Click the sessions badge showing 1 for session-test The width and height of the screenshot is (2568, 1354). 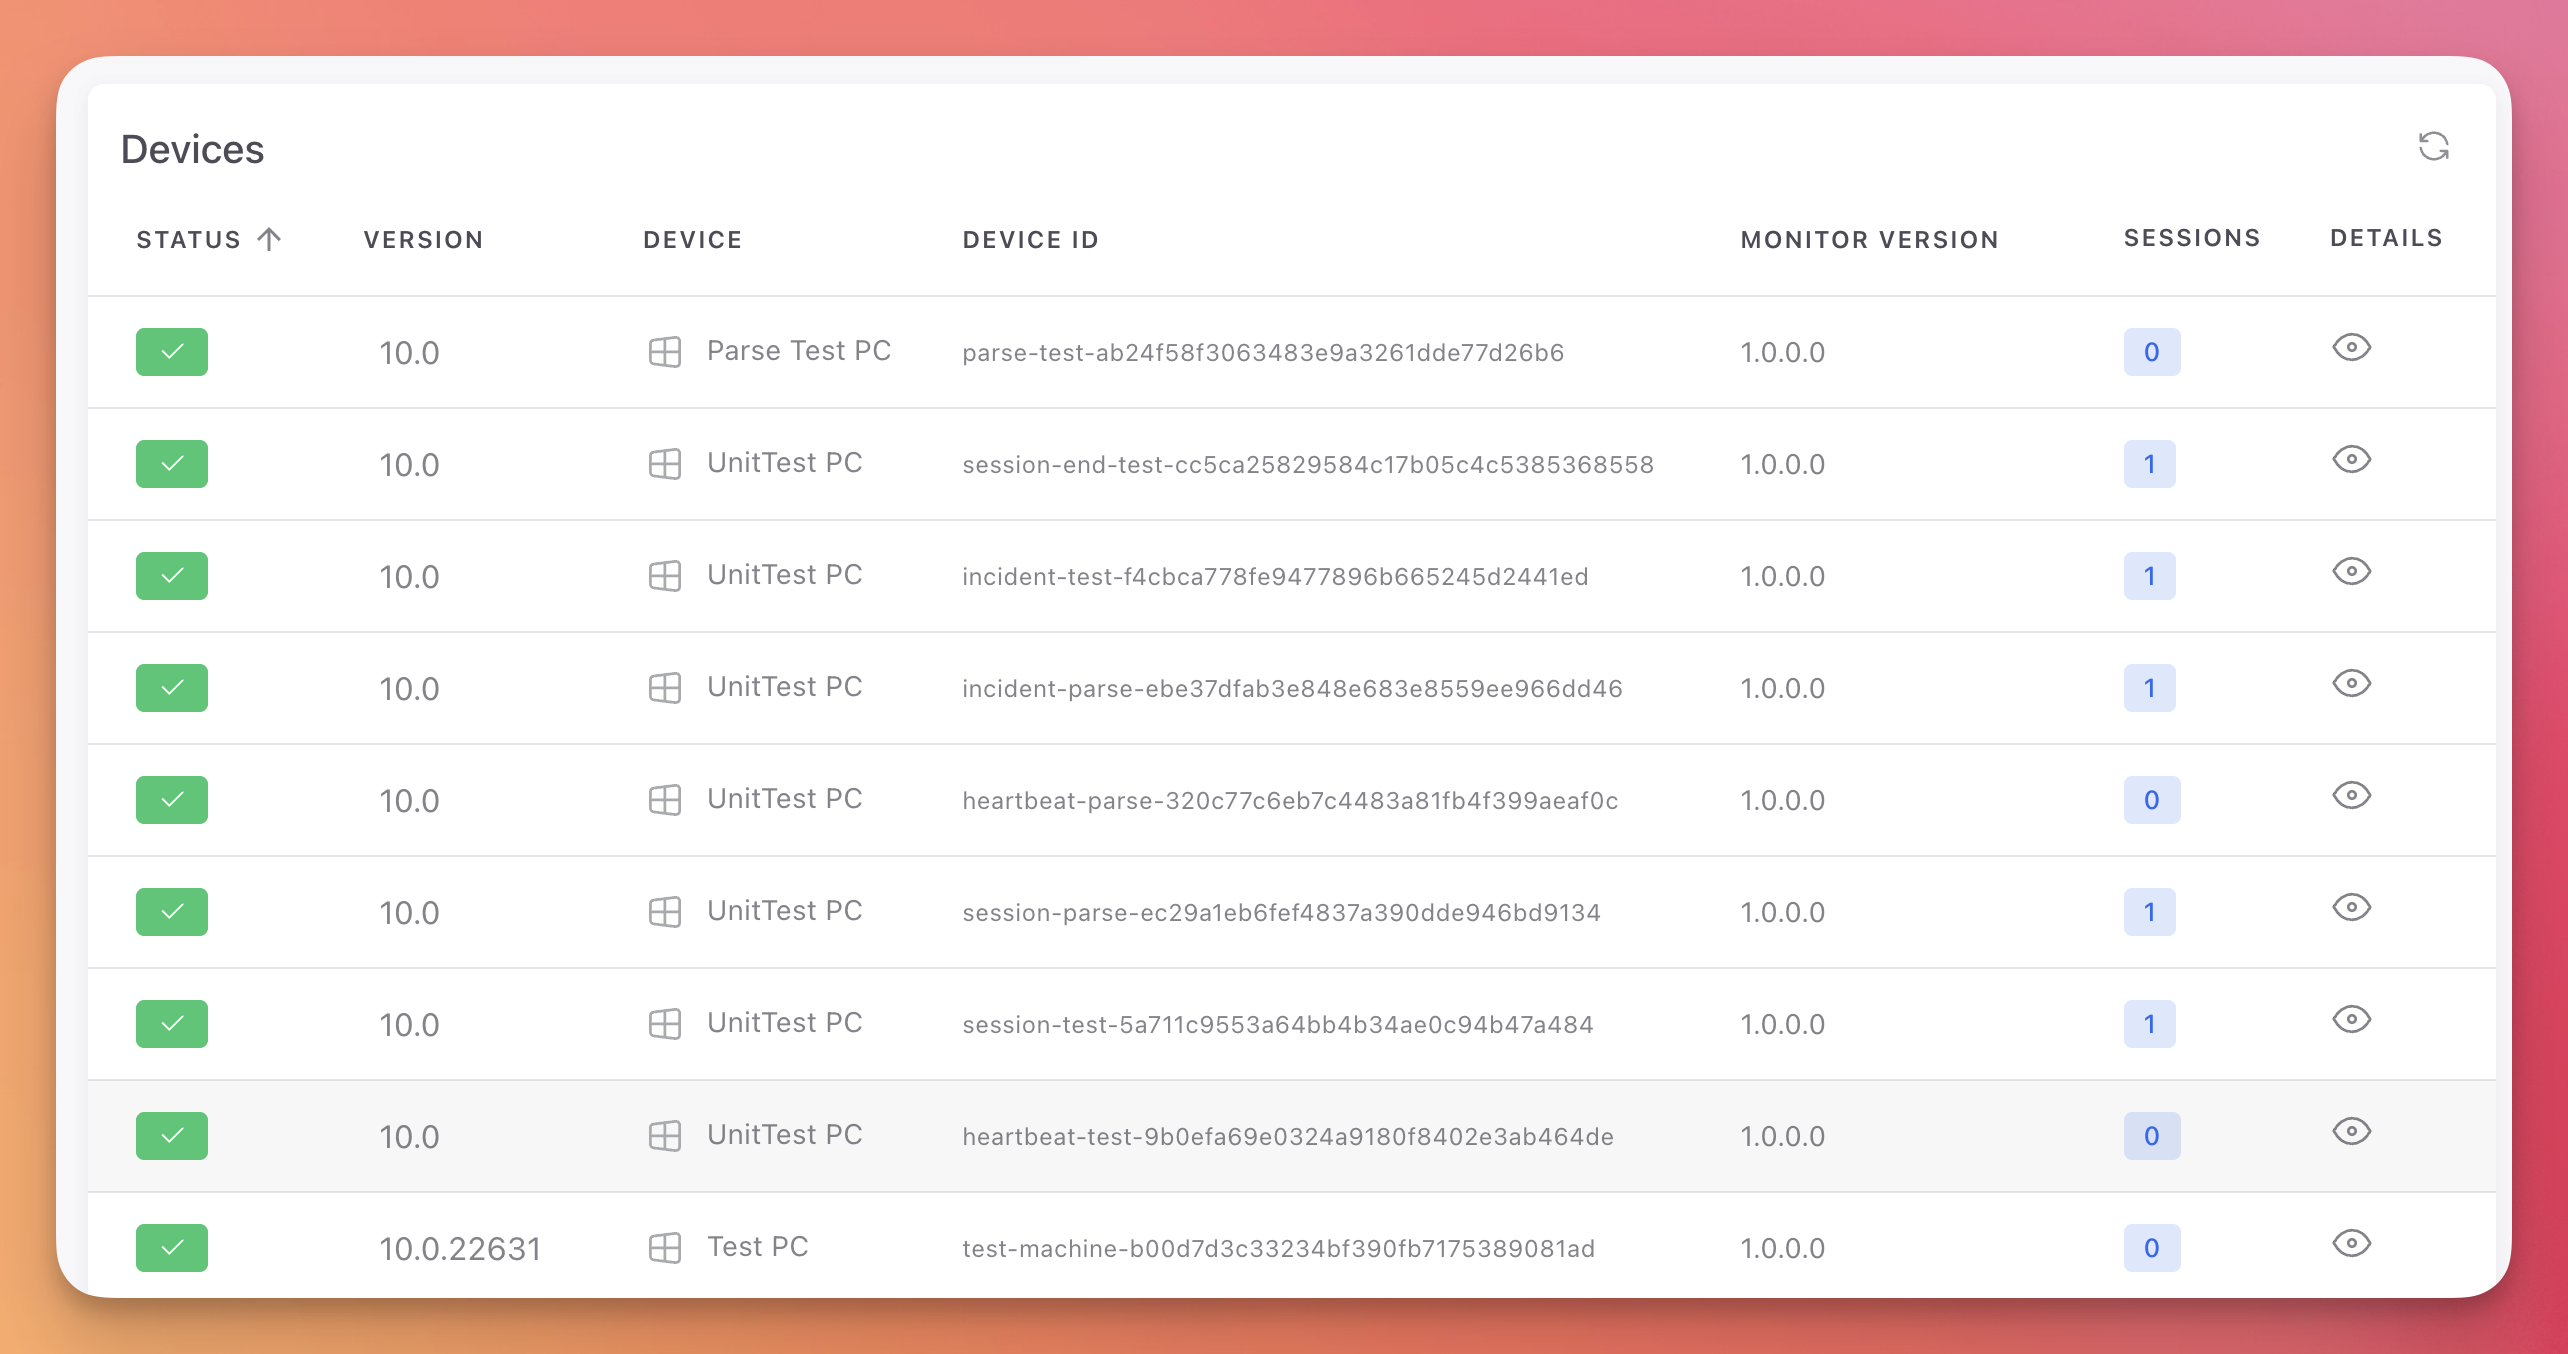coord(2151,1023)
